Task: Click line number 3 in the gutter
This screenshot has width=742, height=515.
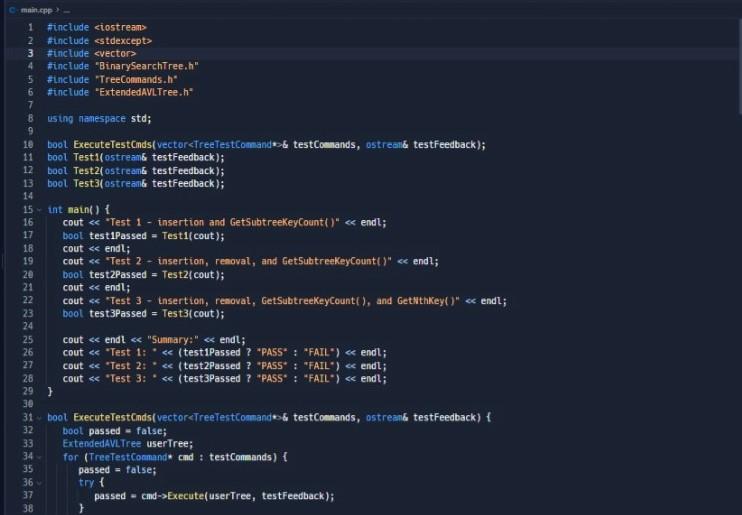Action: tap(30, 53)
